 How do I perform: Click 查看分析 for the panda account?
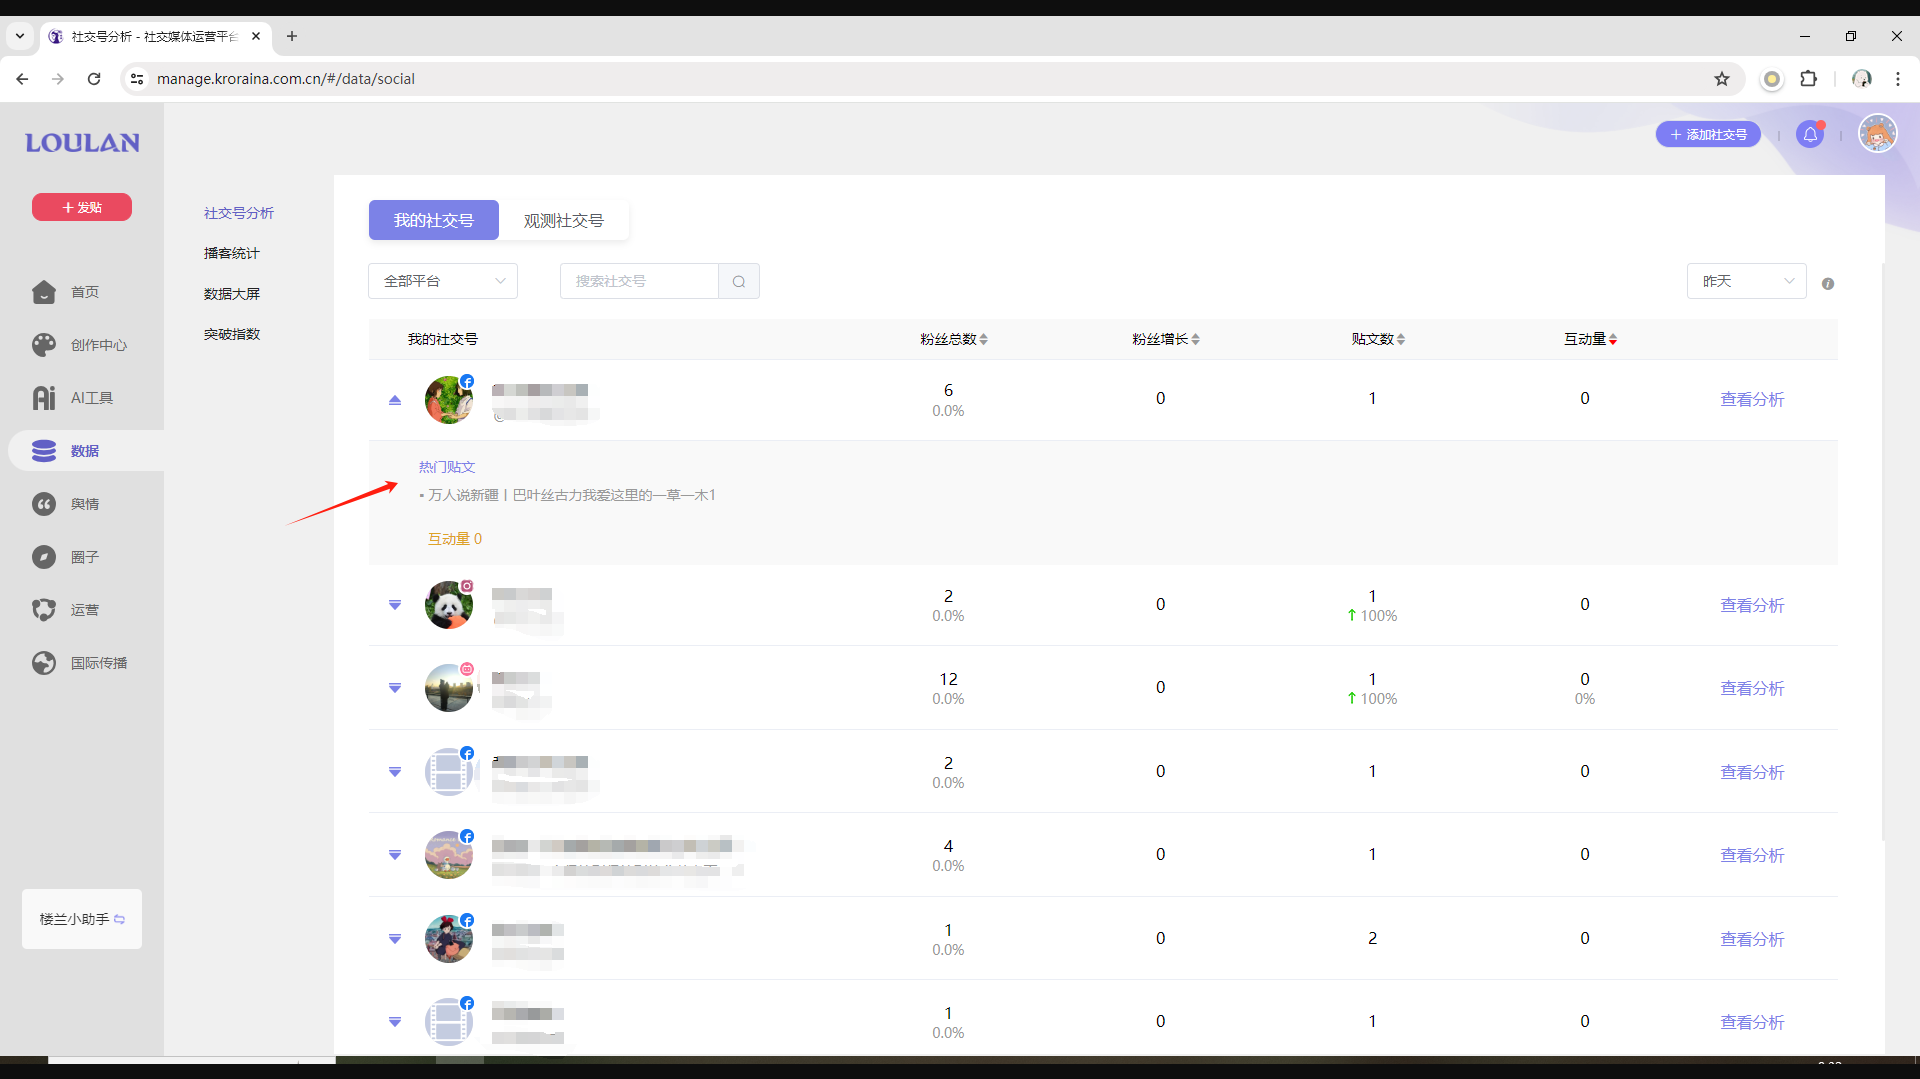1752,605
